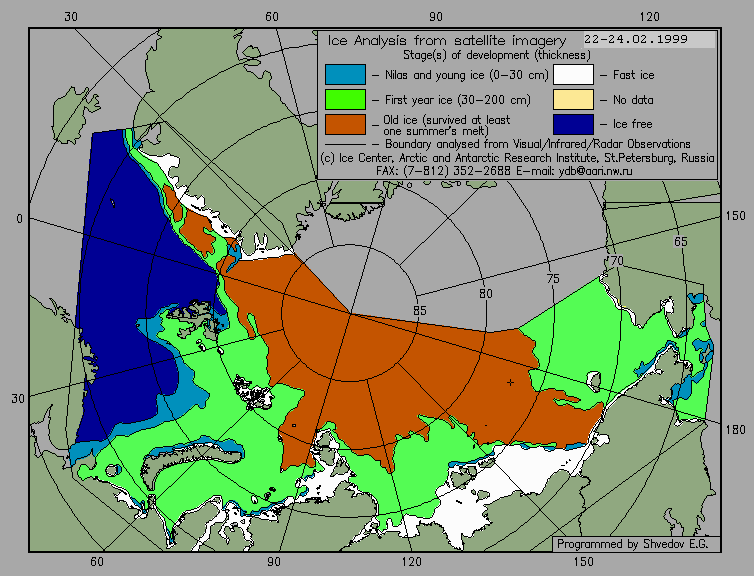This screenshot has width=754, height=576.
Task: Click the right-edge longitude label 150
Action: point(736,216)
